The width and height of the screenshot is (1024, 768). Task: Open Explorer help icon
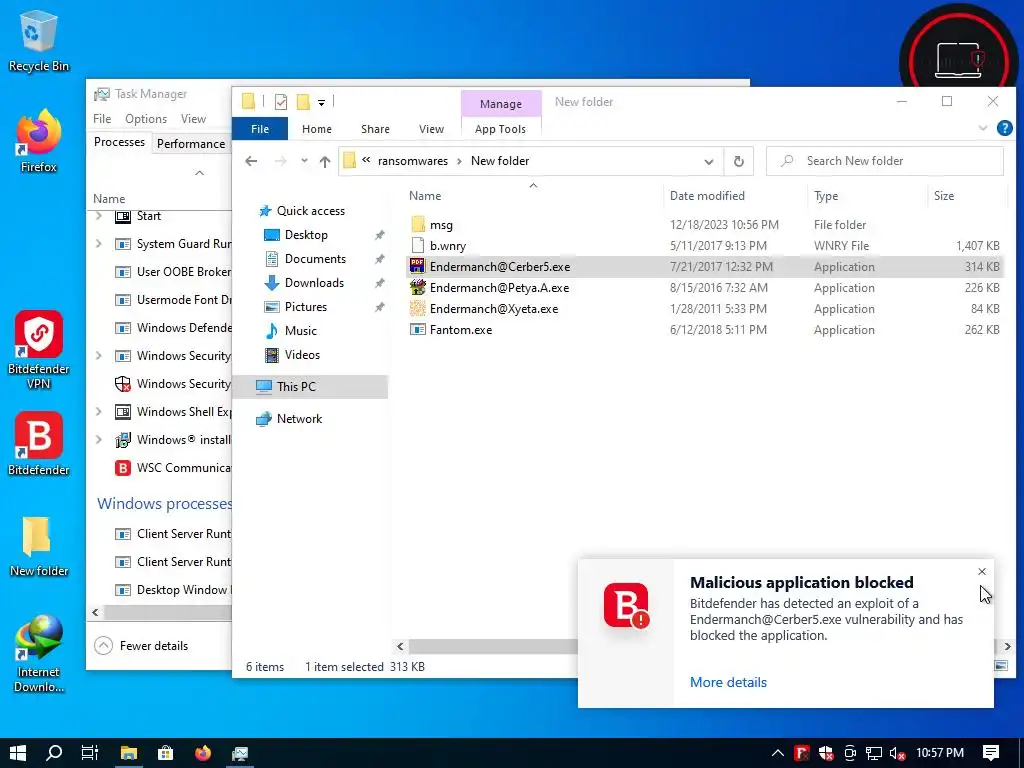click(x=1004, y=128)
